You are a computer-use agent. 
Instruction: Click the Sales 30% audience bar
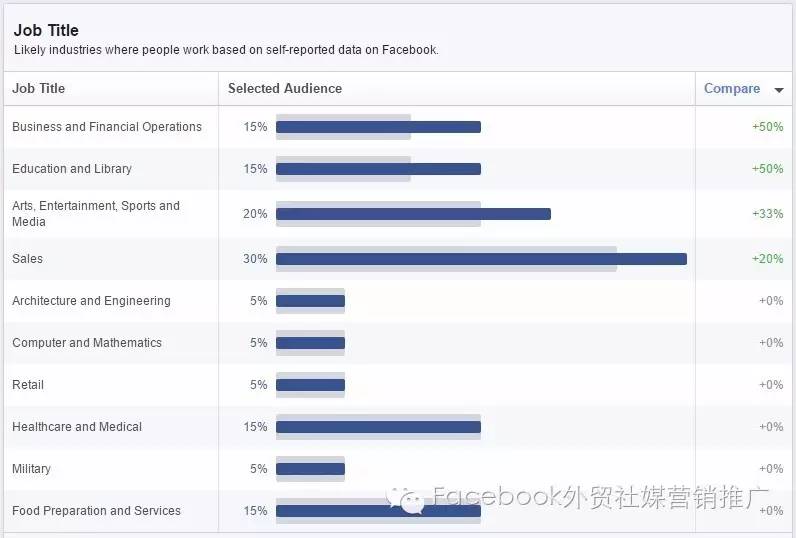coord(481,259)
